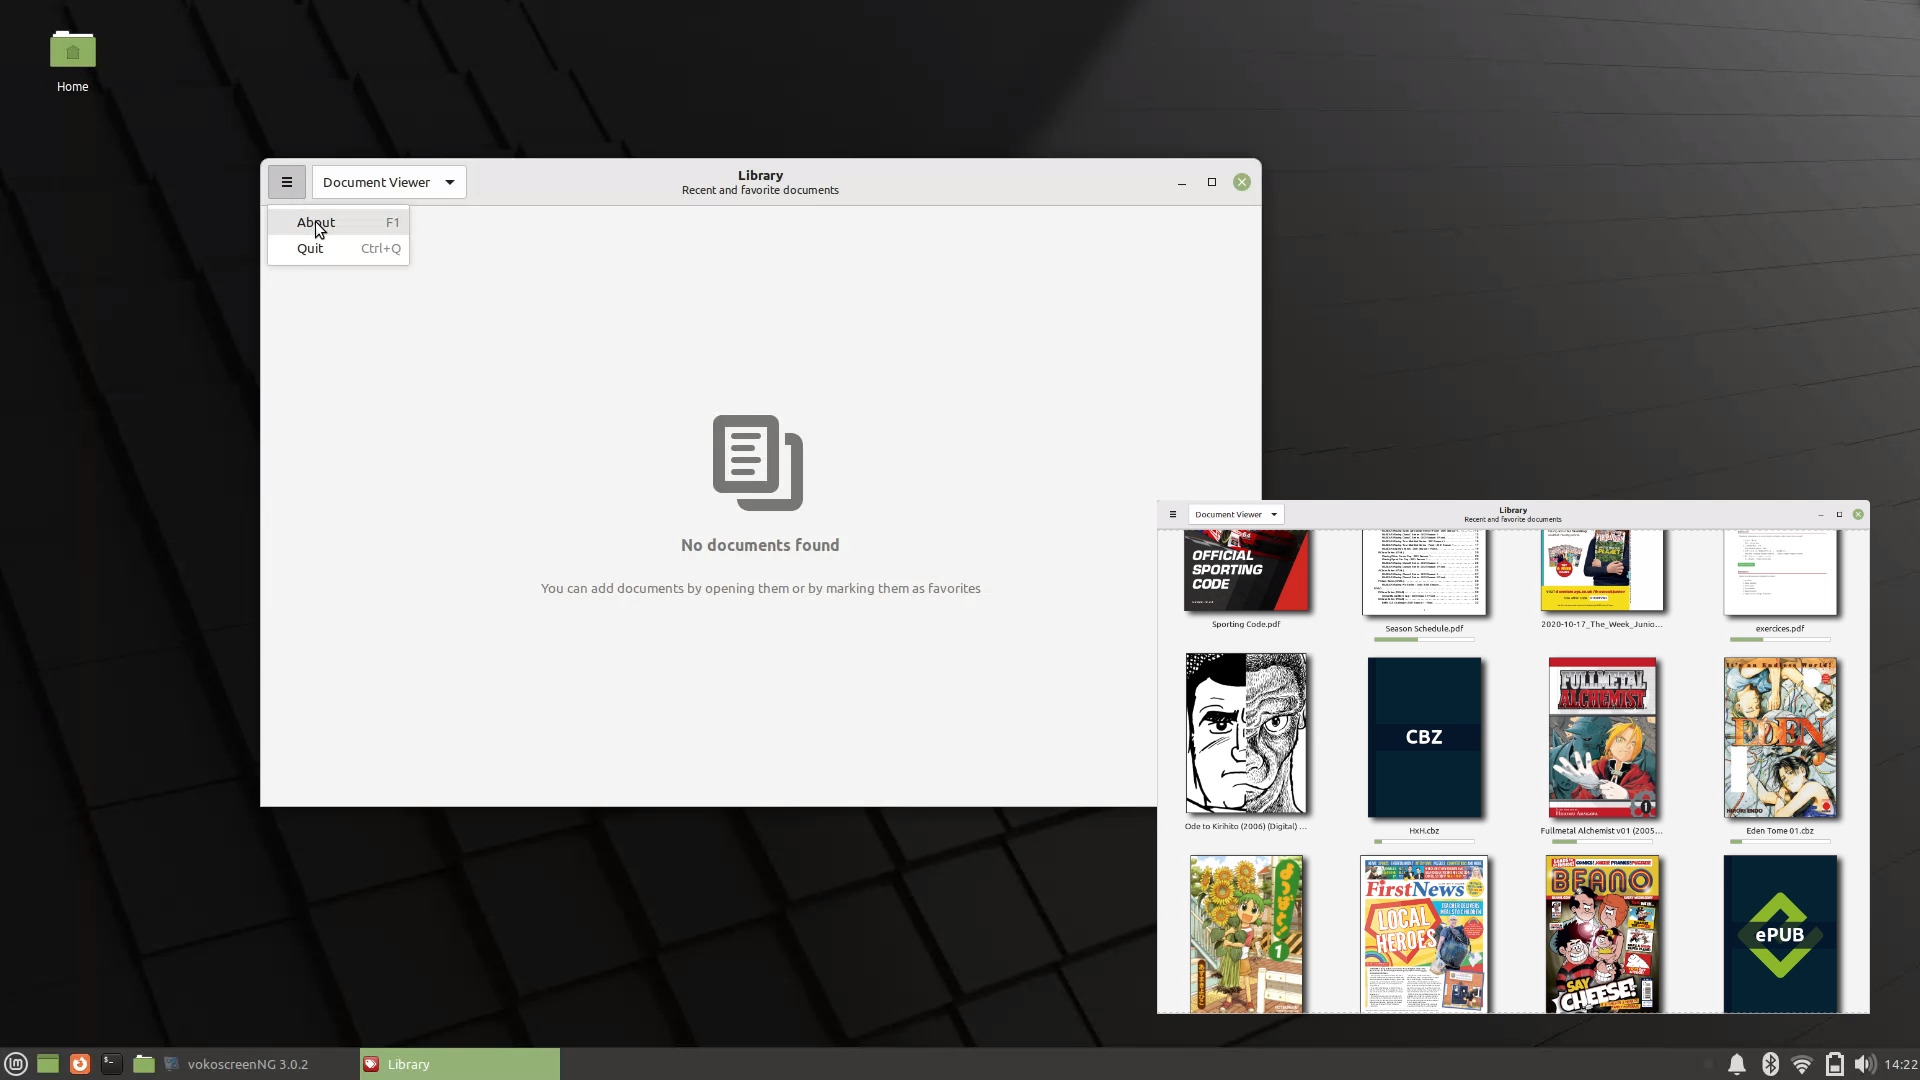
Task: Click the volume speaker icon
Action: 1864,1064
